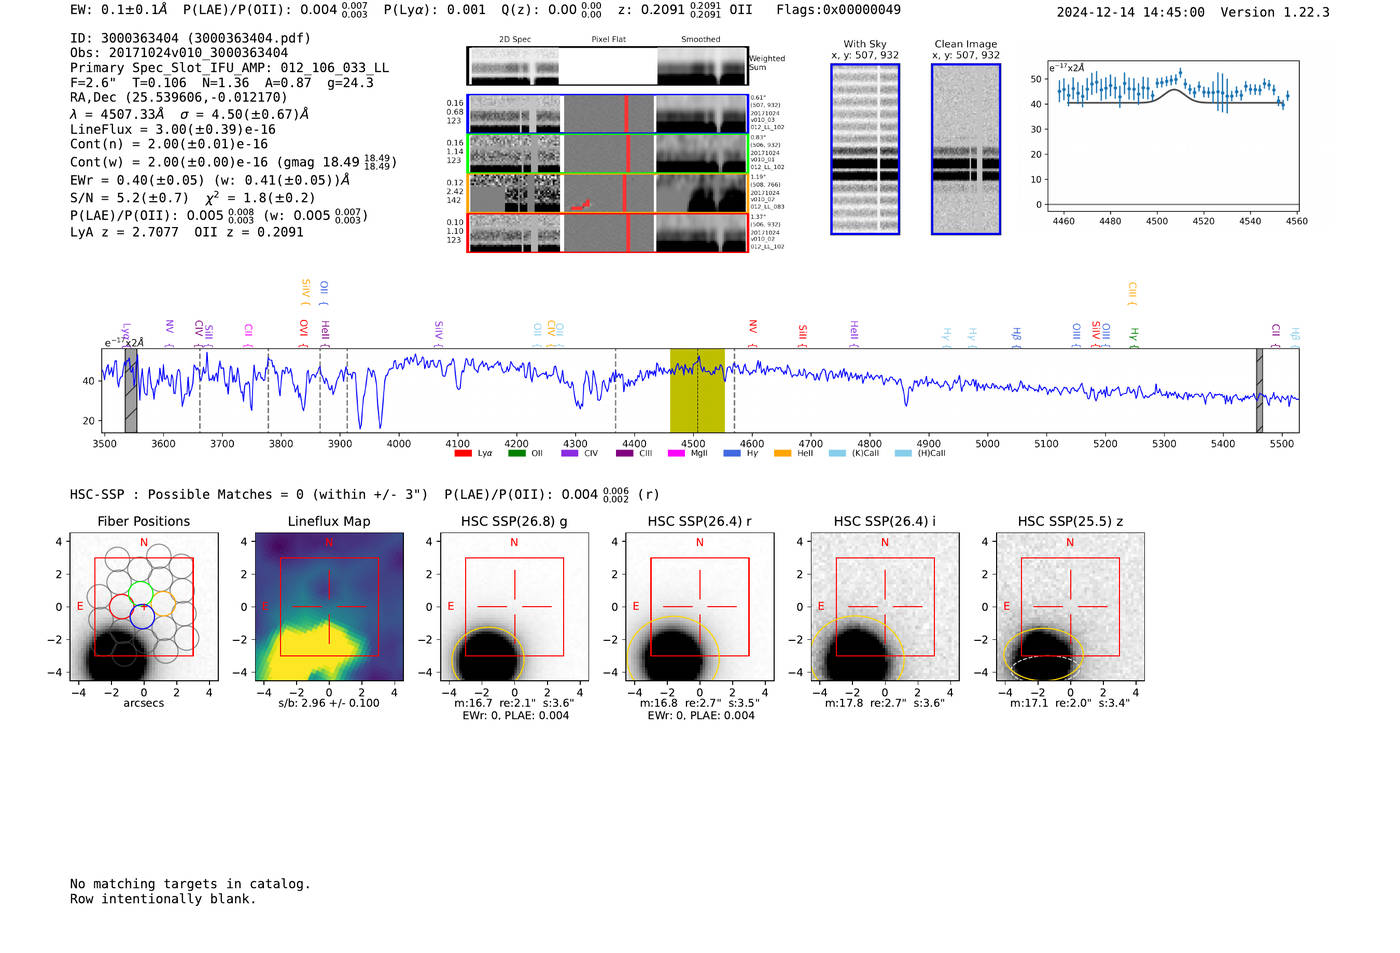Click "Row intentionally blank." text
Image resolution: width=1400 pixels, height=953 pixels.
tap(163, 899)
